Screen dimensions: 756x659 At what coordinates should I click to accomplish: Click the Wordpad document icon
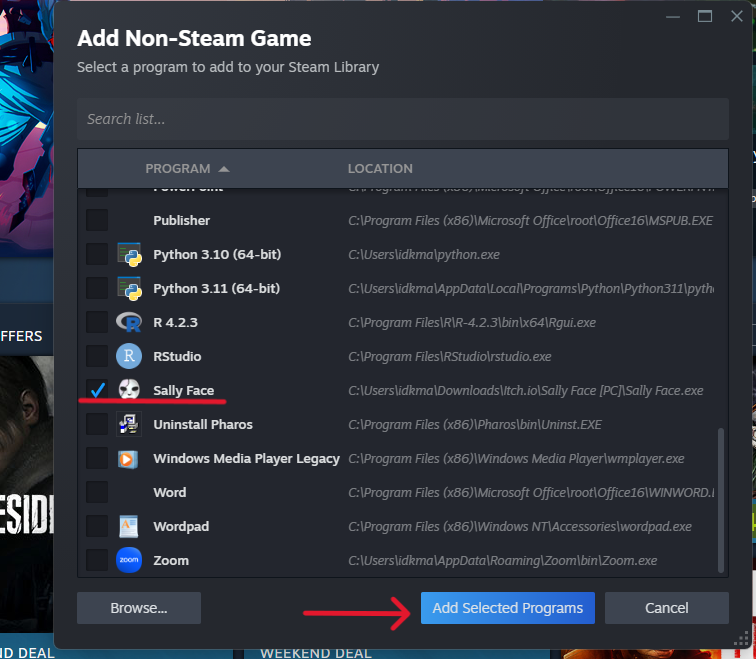(x=129, y=526)
